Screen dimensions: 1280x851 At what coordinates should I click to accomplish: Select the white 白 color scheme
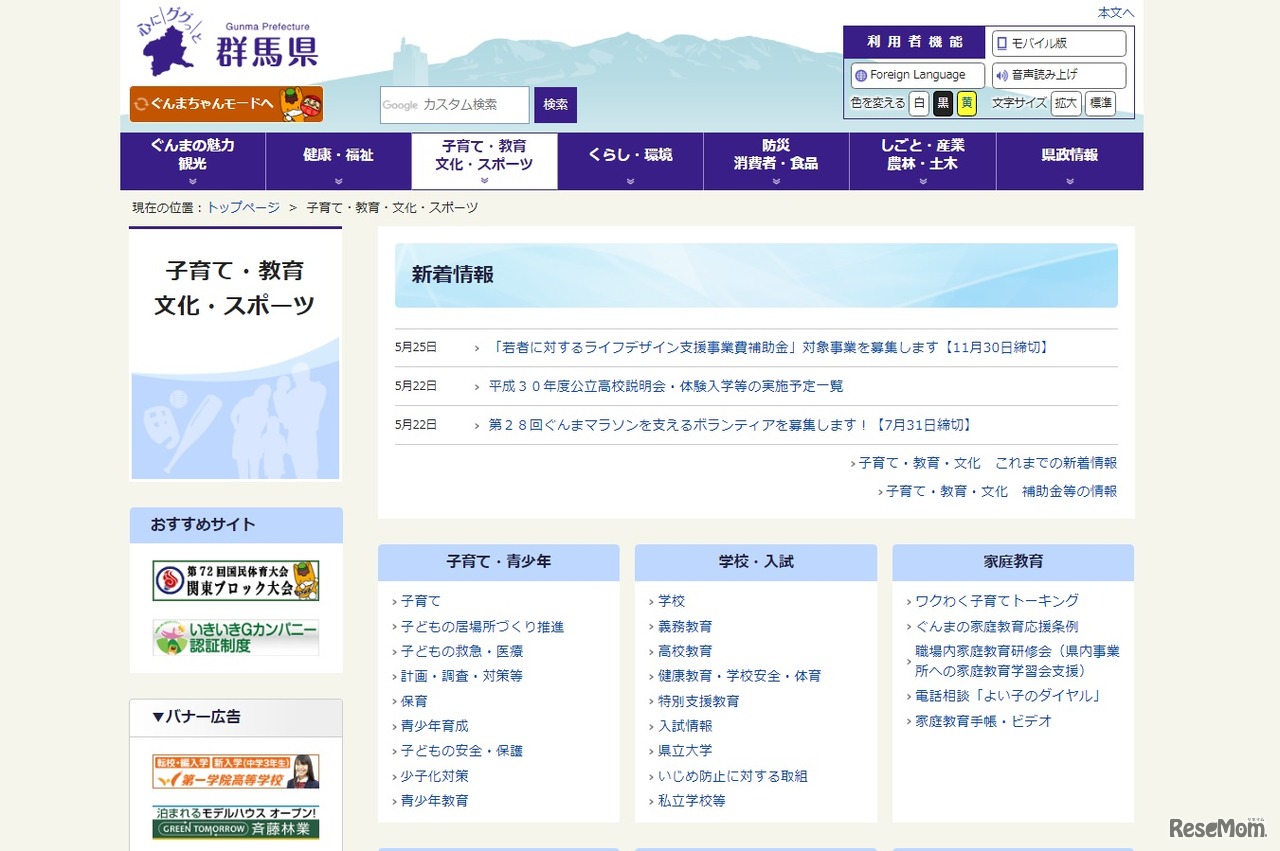919,103
